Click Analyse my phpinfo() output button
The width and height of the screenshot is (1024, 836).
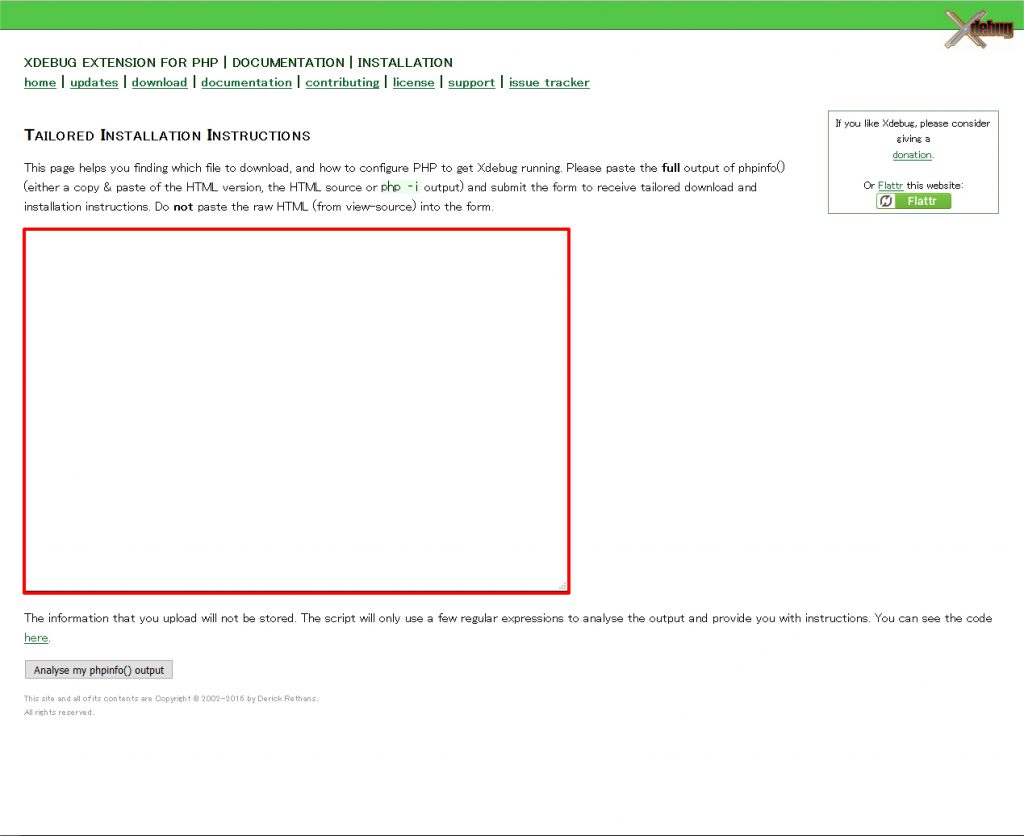pyautogui.click(x=99, y=670)
